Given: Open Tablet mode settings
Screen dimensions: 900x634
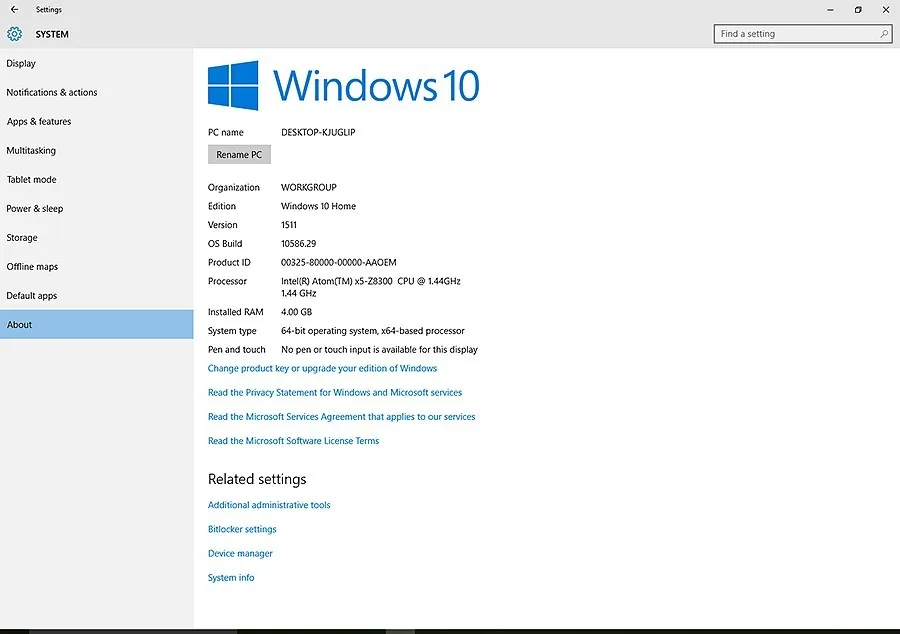Looking at the screenshot, I should click(96, 180).
